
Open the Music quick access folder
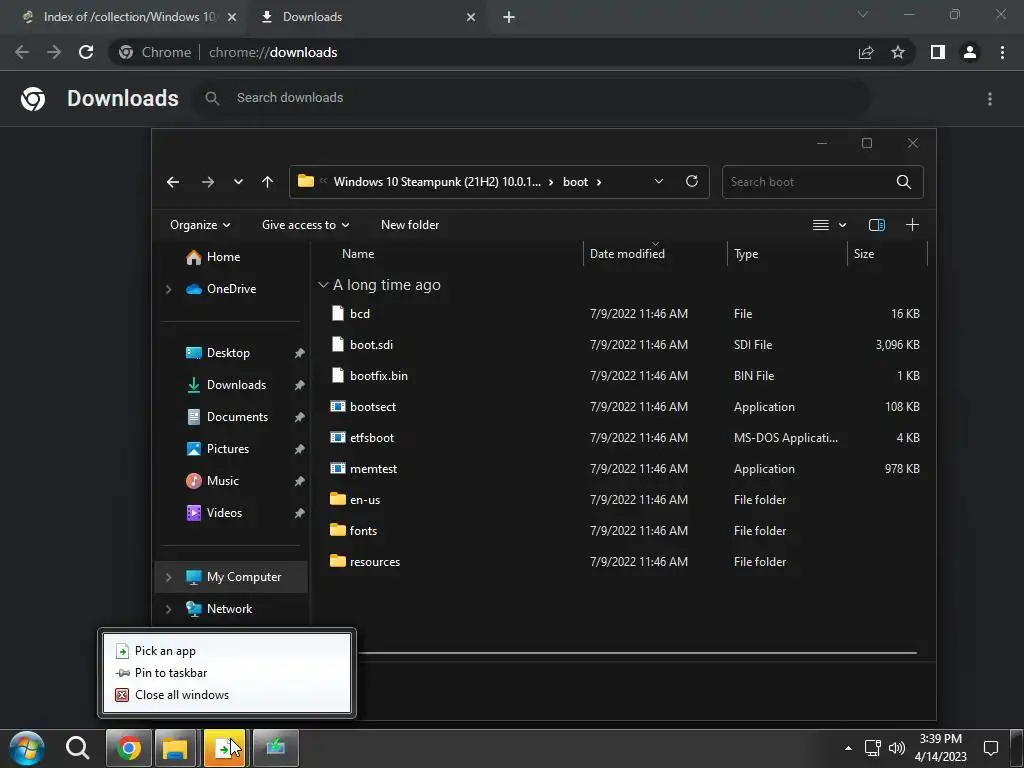(x=223, y=481)
